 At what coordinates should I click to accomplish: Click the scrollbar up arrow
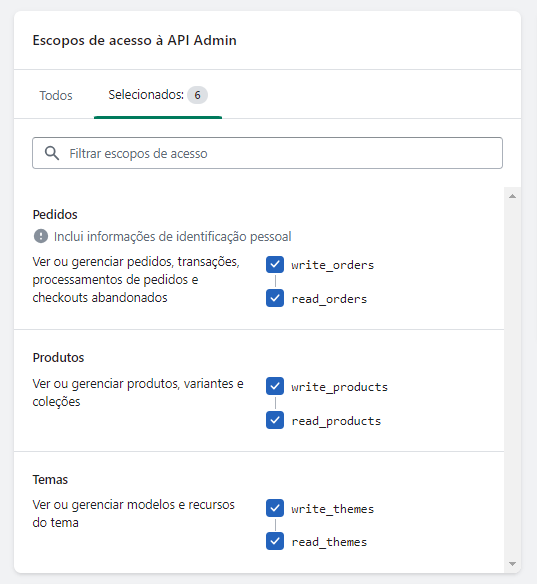point(512,196)
